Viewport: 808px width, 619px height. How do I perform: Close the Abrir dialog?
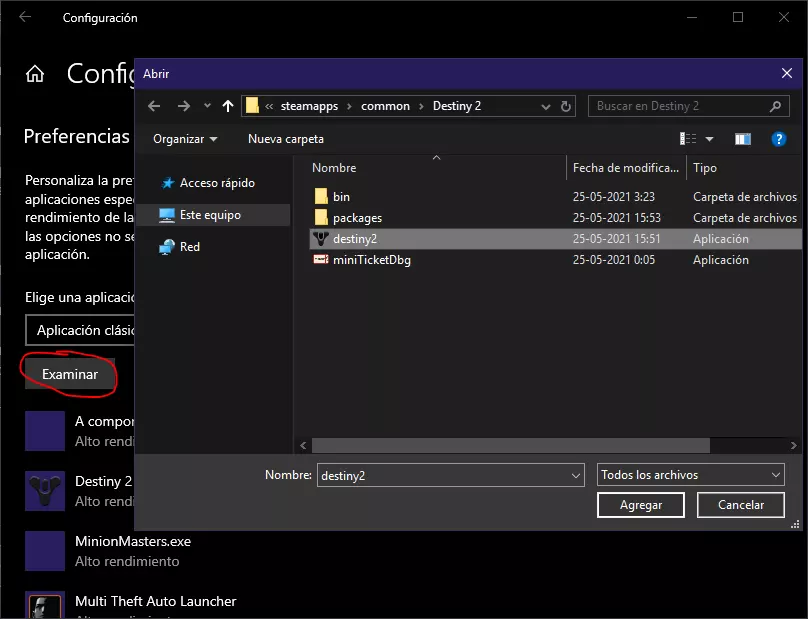click(x=786, y=74)
